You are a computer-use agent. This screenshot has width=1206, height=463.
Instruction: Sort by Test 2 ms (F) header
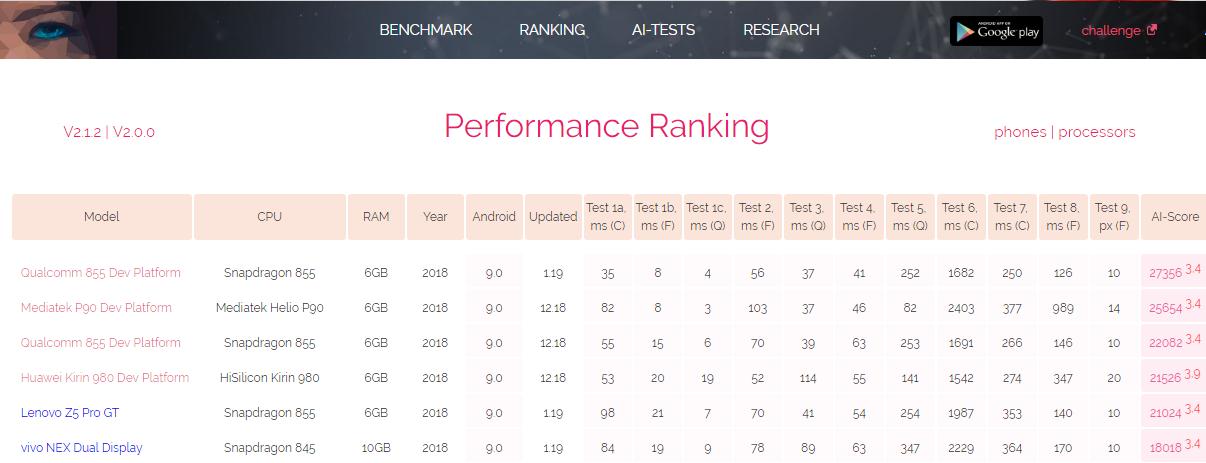click(x=757, y=217)
